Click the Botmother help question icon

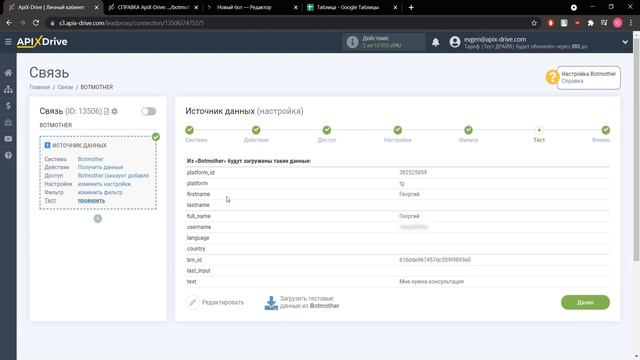(552, 77)
